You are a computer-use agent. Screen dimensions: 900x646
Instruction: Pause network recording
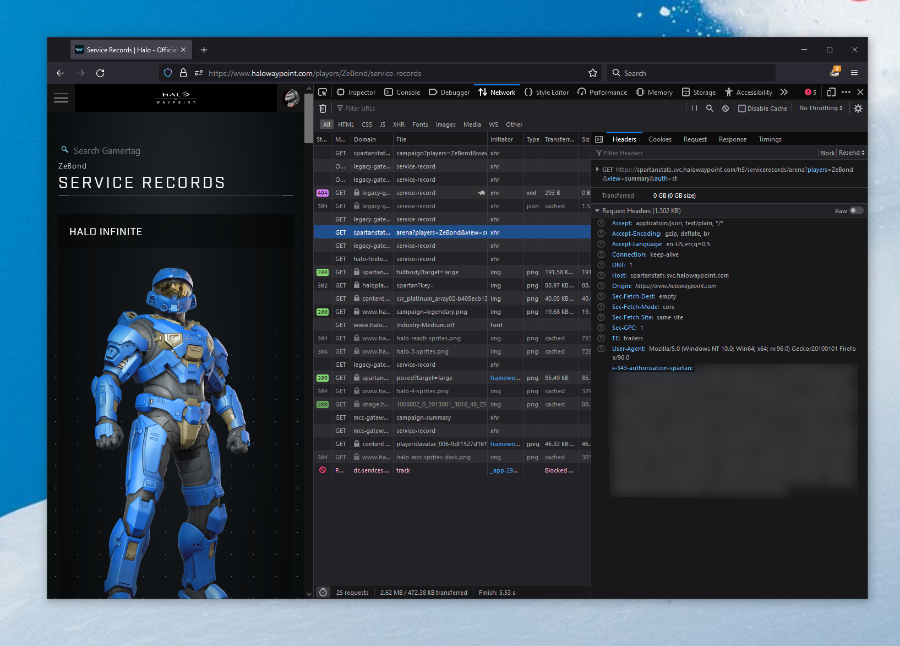(694, 108)
